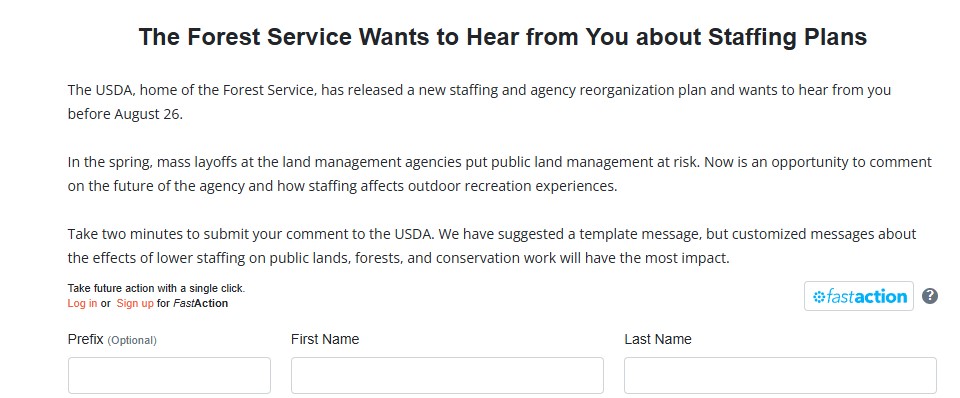
Task: Focus the Prefix input field
Action: (169, 375)
